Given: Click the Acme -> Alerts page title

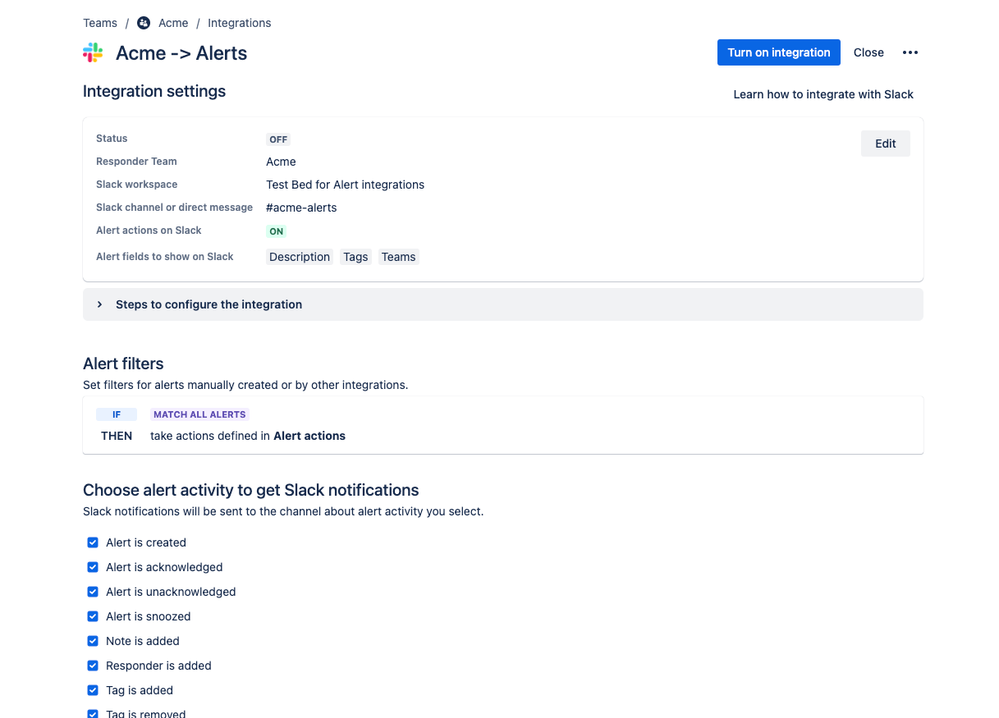Looking at the screenshot, I should pyautogui.click(x=181, y=53).
